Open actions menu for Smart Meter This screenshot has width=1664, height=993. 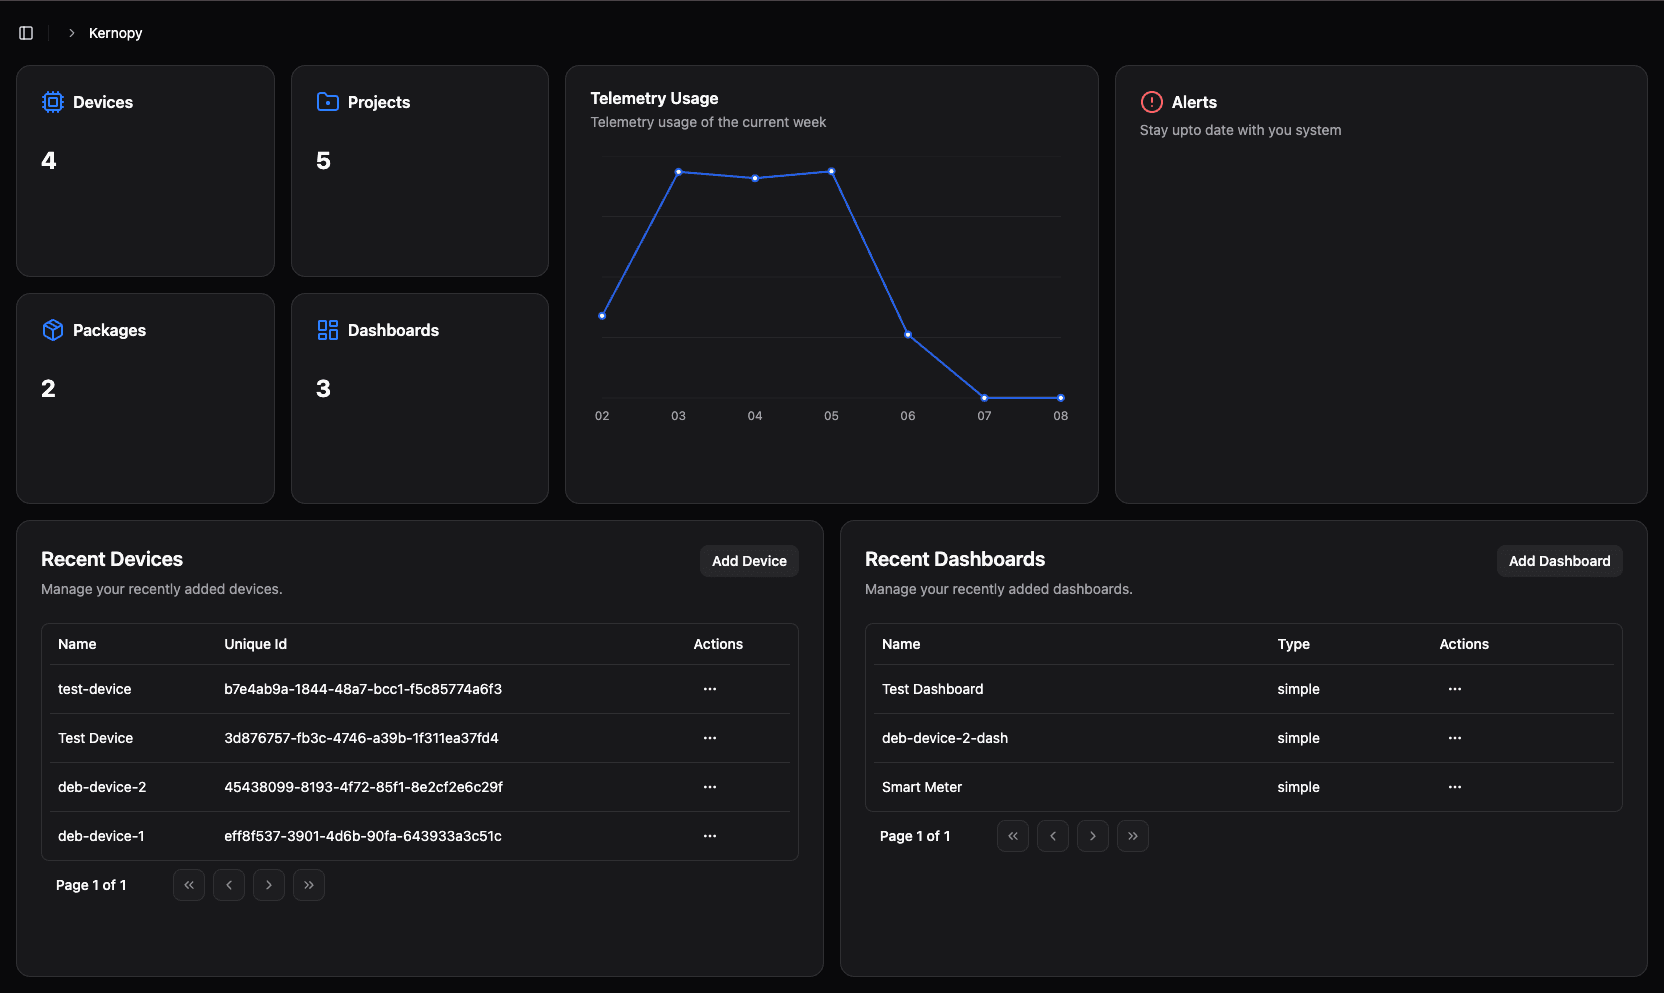(1455, 787)
